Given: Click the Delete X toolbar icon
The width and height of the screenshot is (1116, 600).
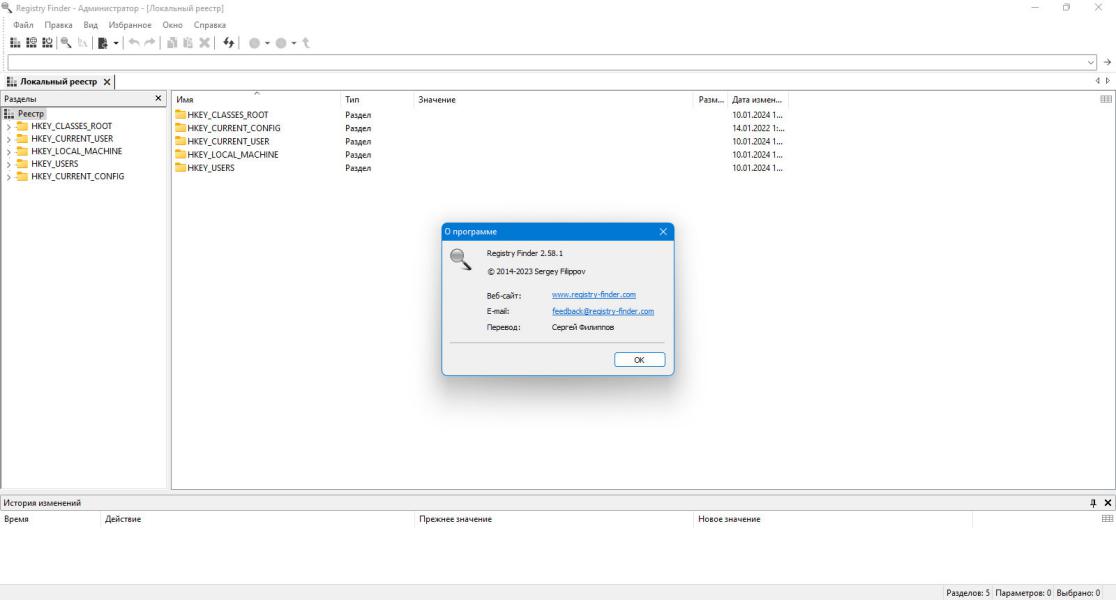Looking at the screenshot, I should click(204, 43).
